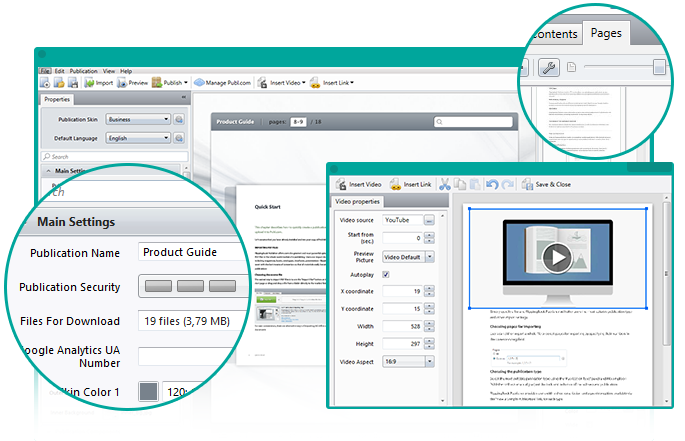Image resolution: width=685 pixels, height=441 pixels.
Task: Click the pages number field showing 8-9
Action: (x=298, y=122)
